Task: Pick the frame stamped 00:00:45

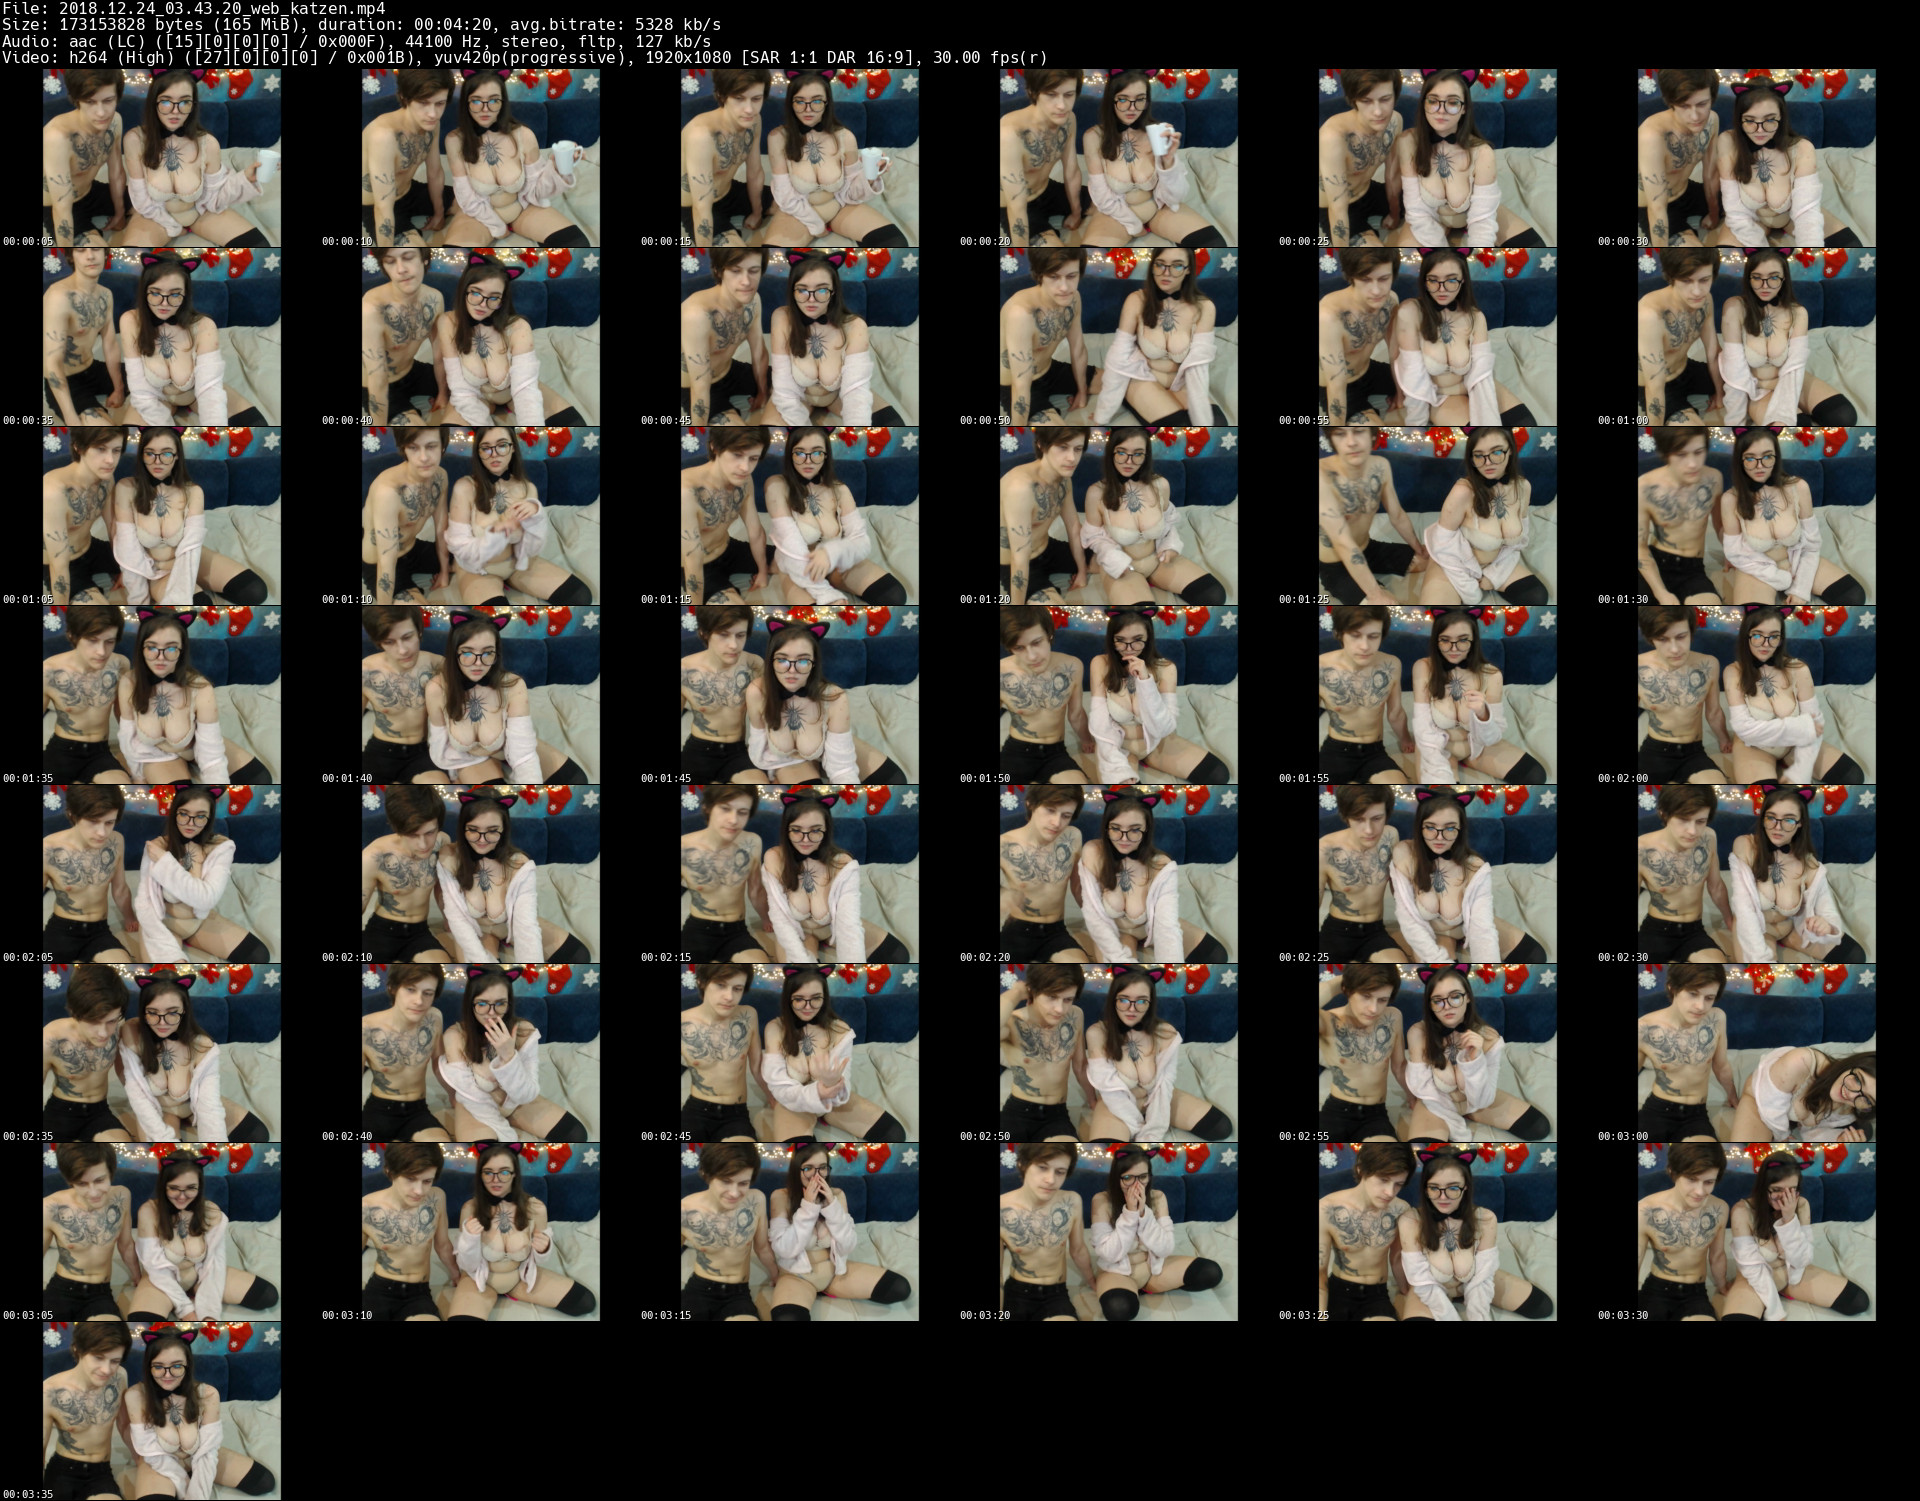Action: click(800, 337)
